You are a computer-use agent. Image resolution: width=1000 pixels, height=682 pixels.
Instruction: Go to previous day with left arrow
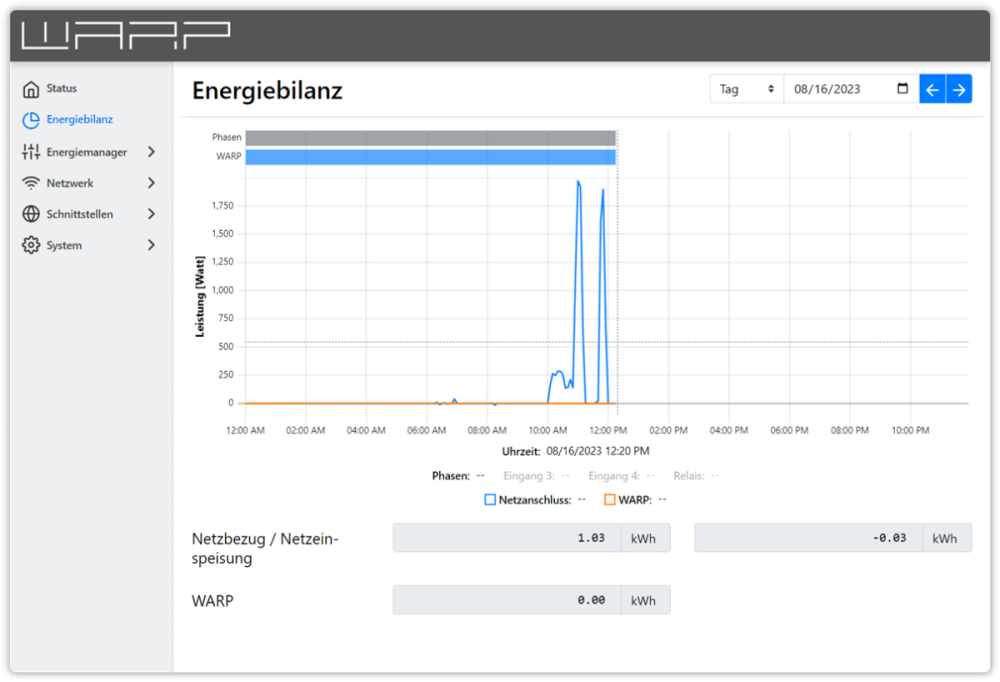point(932,89)
